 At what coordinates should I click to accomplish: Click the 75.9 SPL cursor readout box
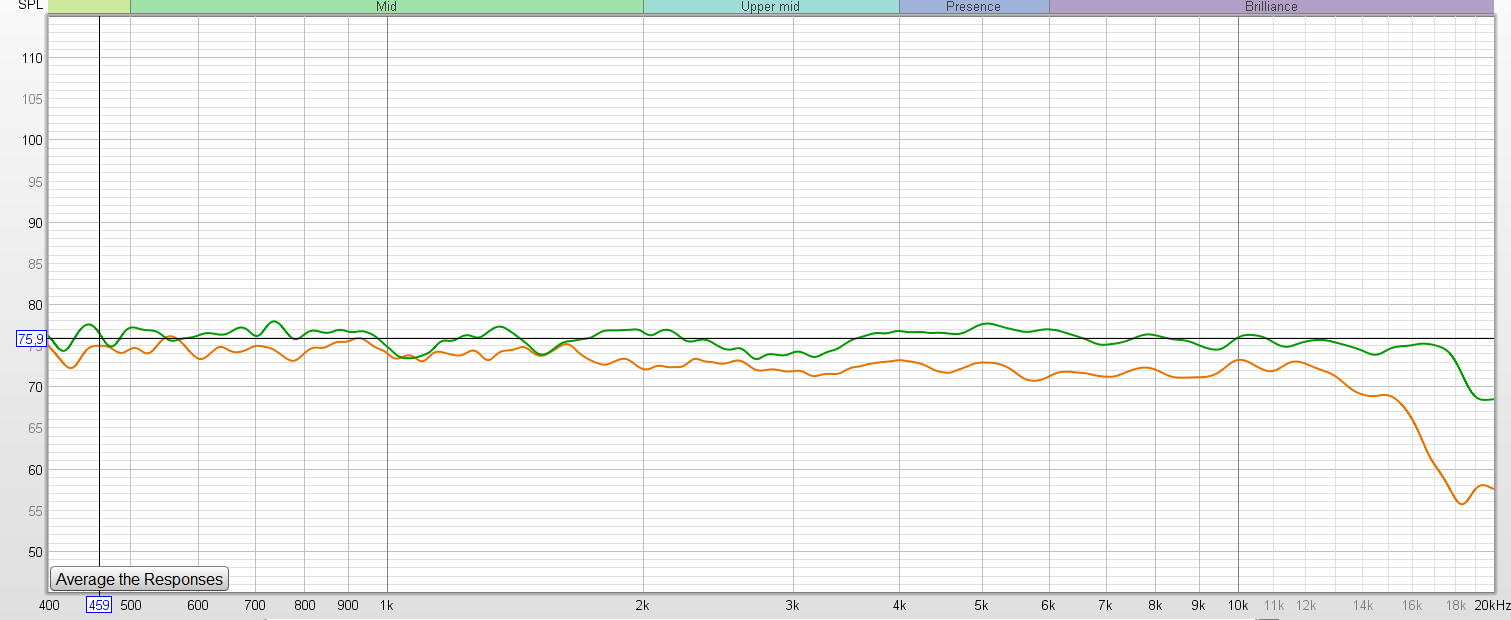30,339
